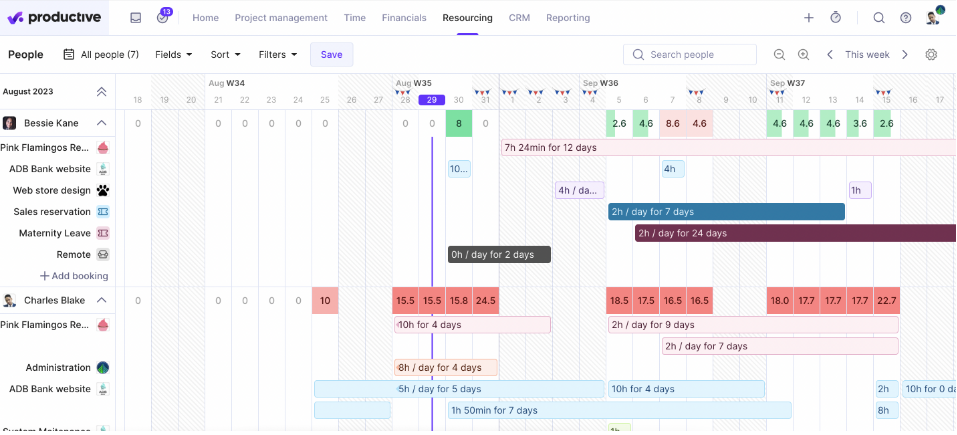Click Bessie's ADB Bank website icon
This screenshot has height=435, width=957.
(103, 169)
